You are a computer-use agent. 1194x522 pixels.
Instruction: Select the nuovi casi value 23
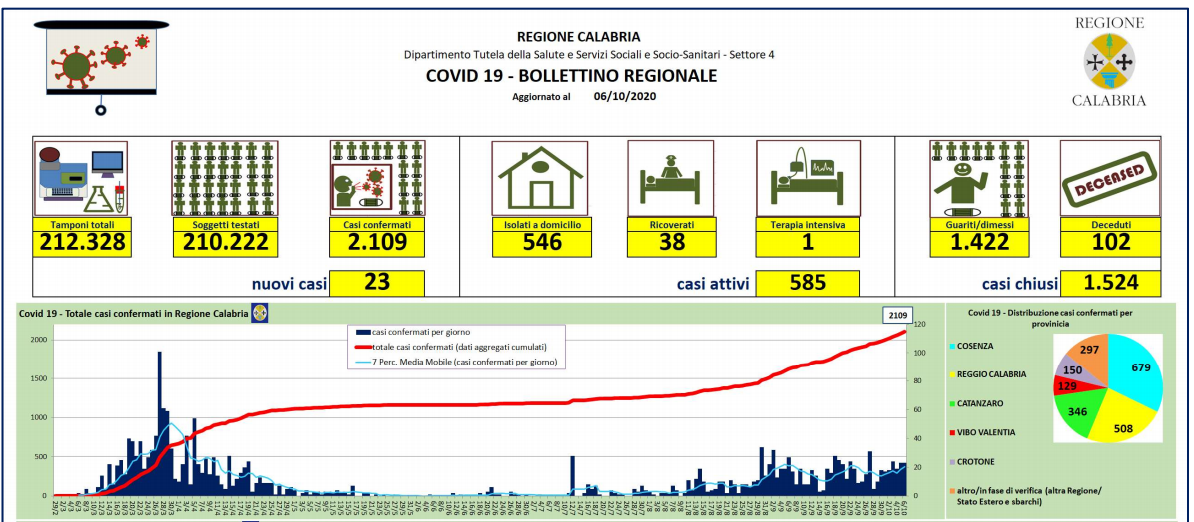point(377,283)
